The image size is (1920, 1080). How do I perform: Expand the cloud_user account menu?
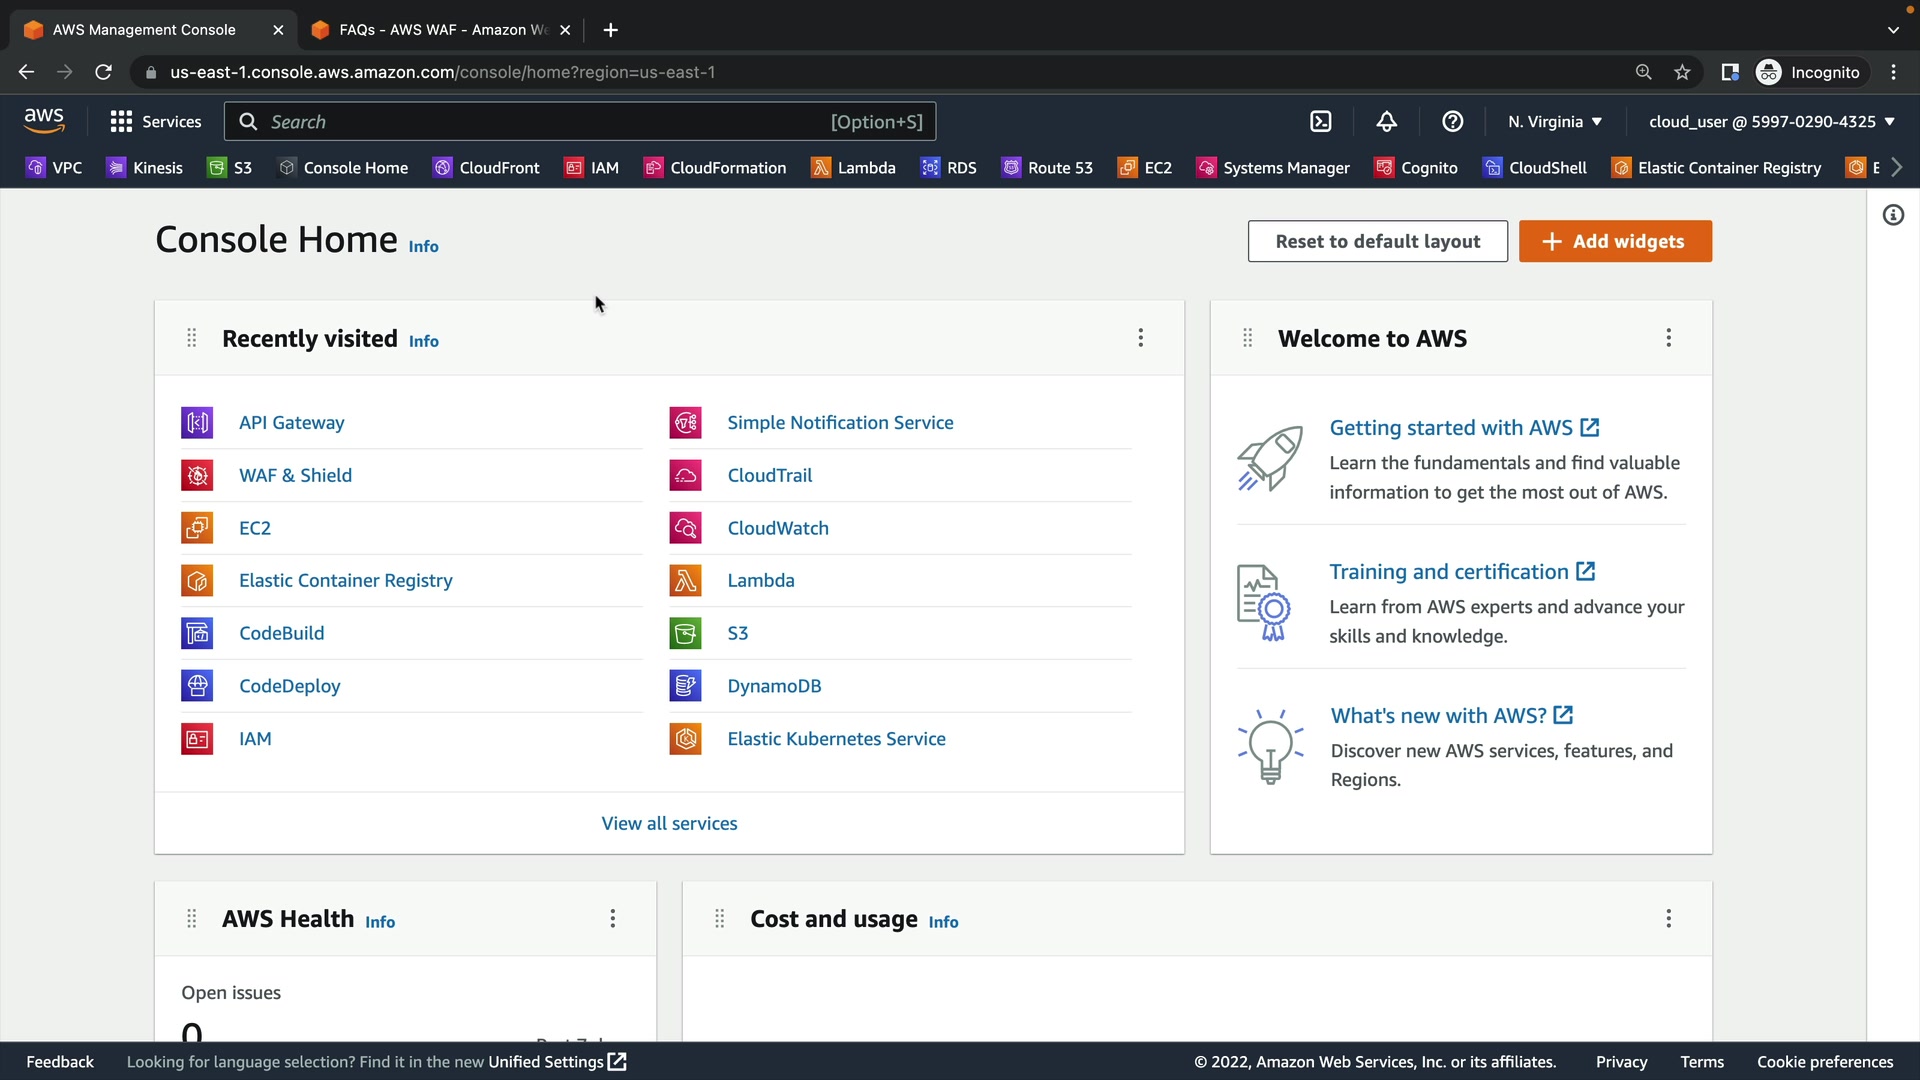click(1771, 122)
